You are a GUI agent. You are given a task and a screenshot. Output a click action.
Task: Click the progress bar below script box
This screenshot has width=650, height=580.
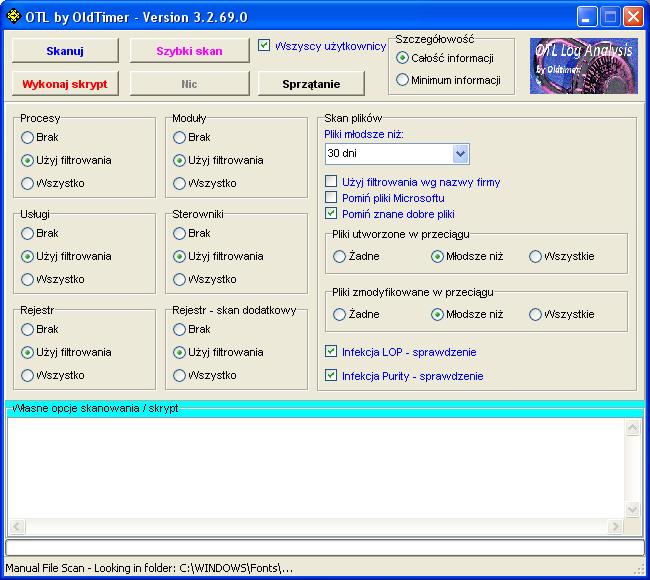[x=325, y=548]
